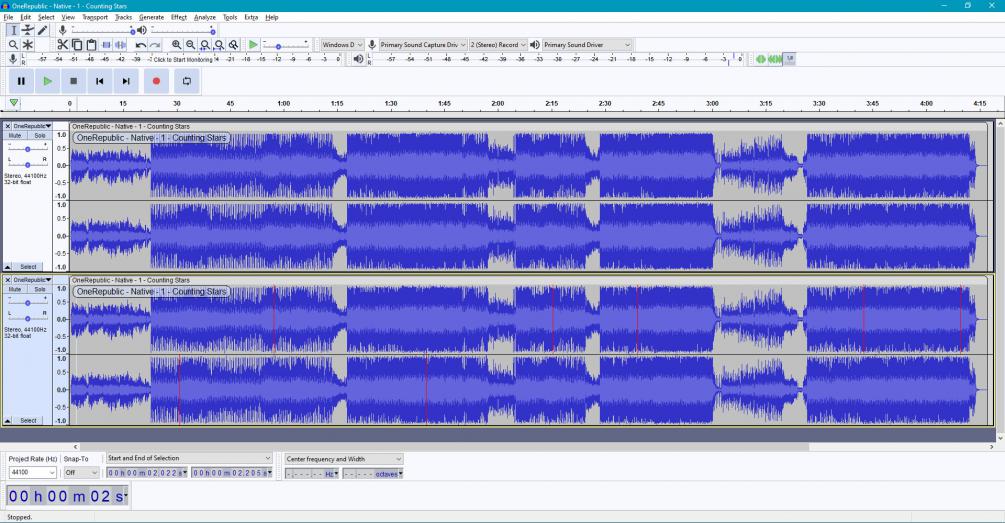1005x523 pixels.
Task: Click the Paste clipboard icon
Action: (91, 45)
